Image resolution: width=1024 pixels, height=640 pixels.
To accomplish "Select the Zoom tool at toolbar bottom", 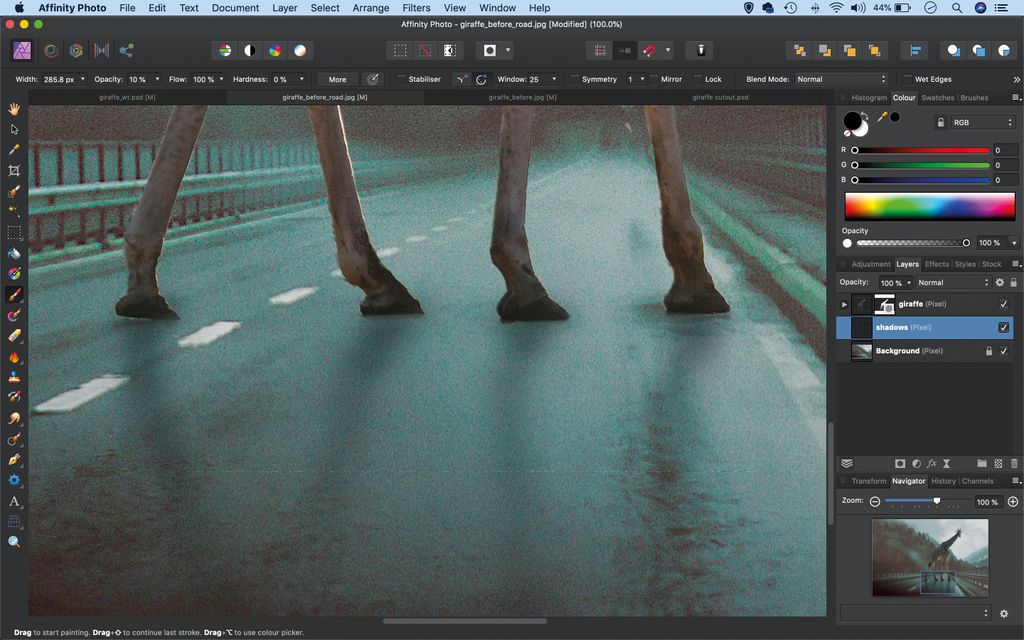I will (x=14, y=541).
